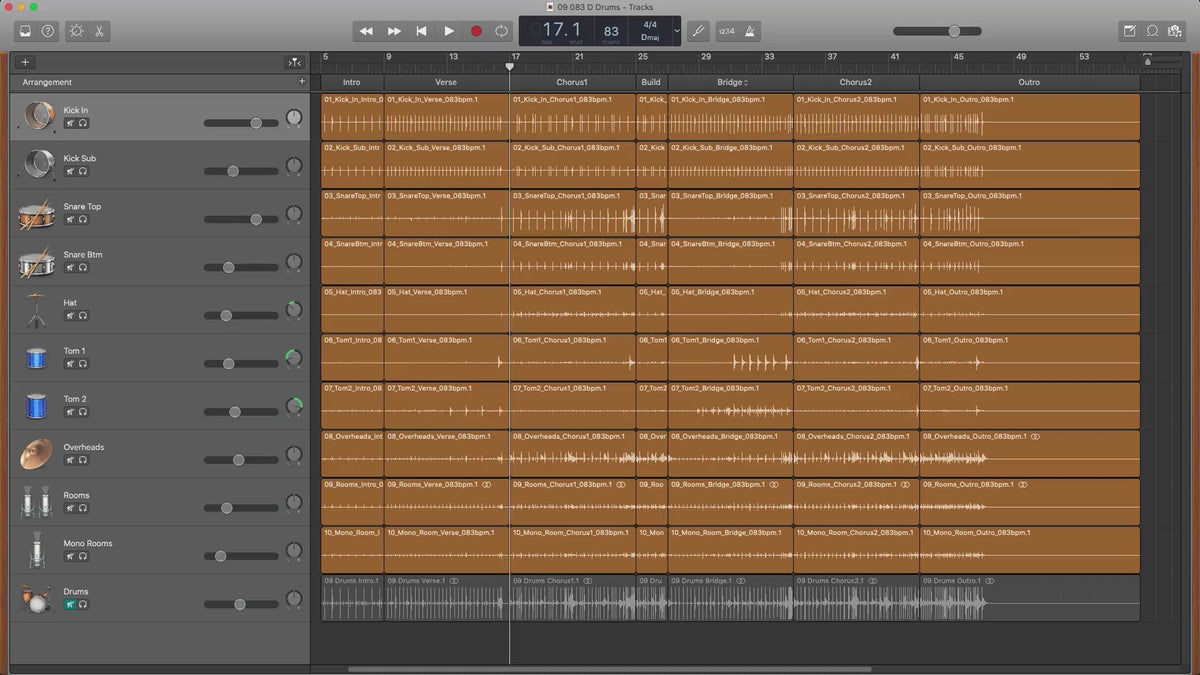
Task: Show the Smart Controls panel
Action: (x=76, y=31)
